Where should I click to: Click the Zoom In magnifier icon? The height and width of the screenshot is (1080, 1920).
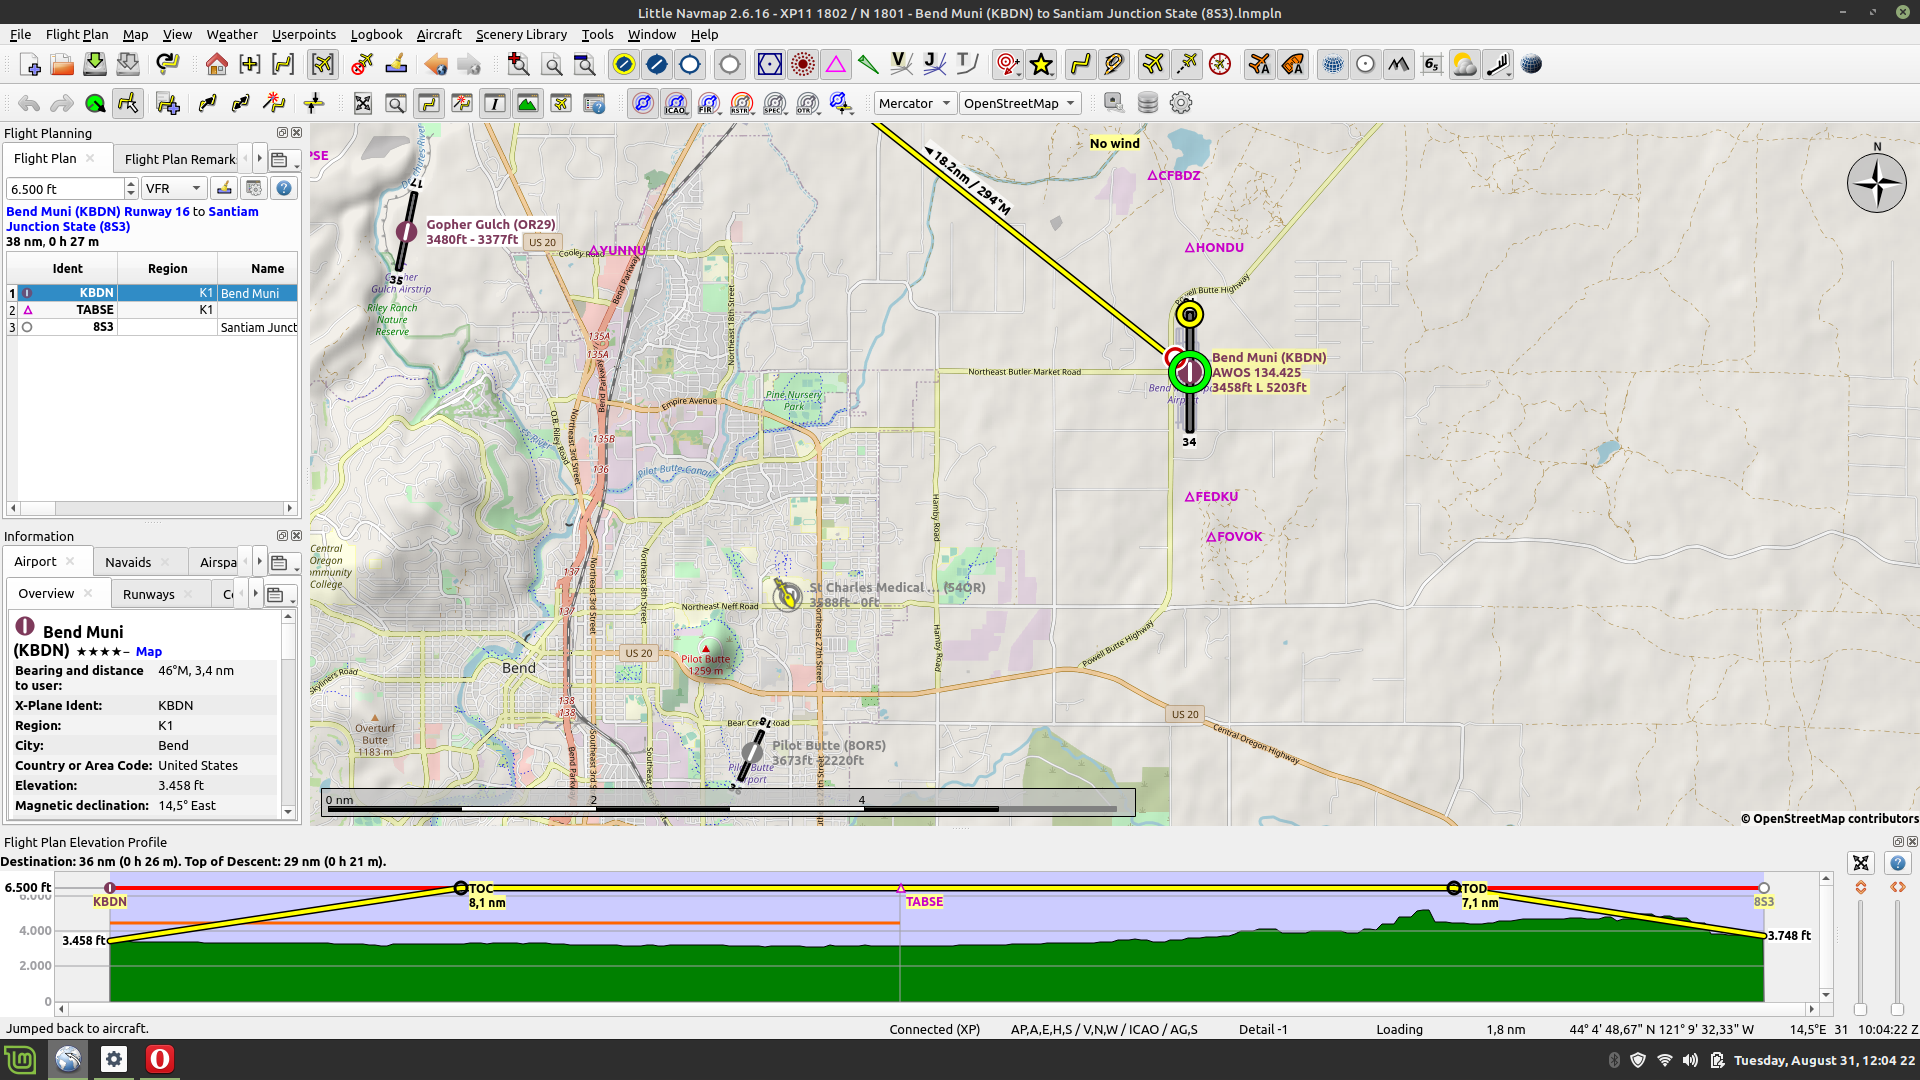pos(518,65)
